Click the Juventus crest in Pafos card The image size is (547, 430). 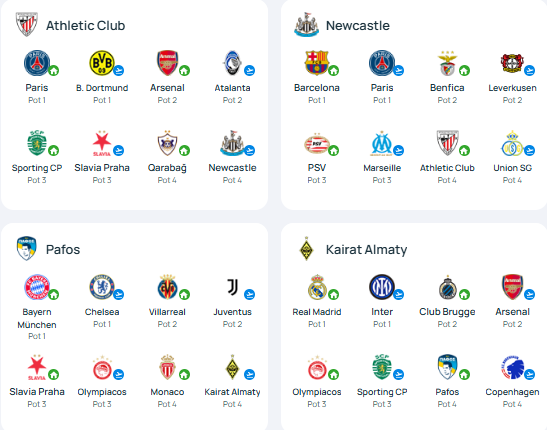coord(232,287)
